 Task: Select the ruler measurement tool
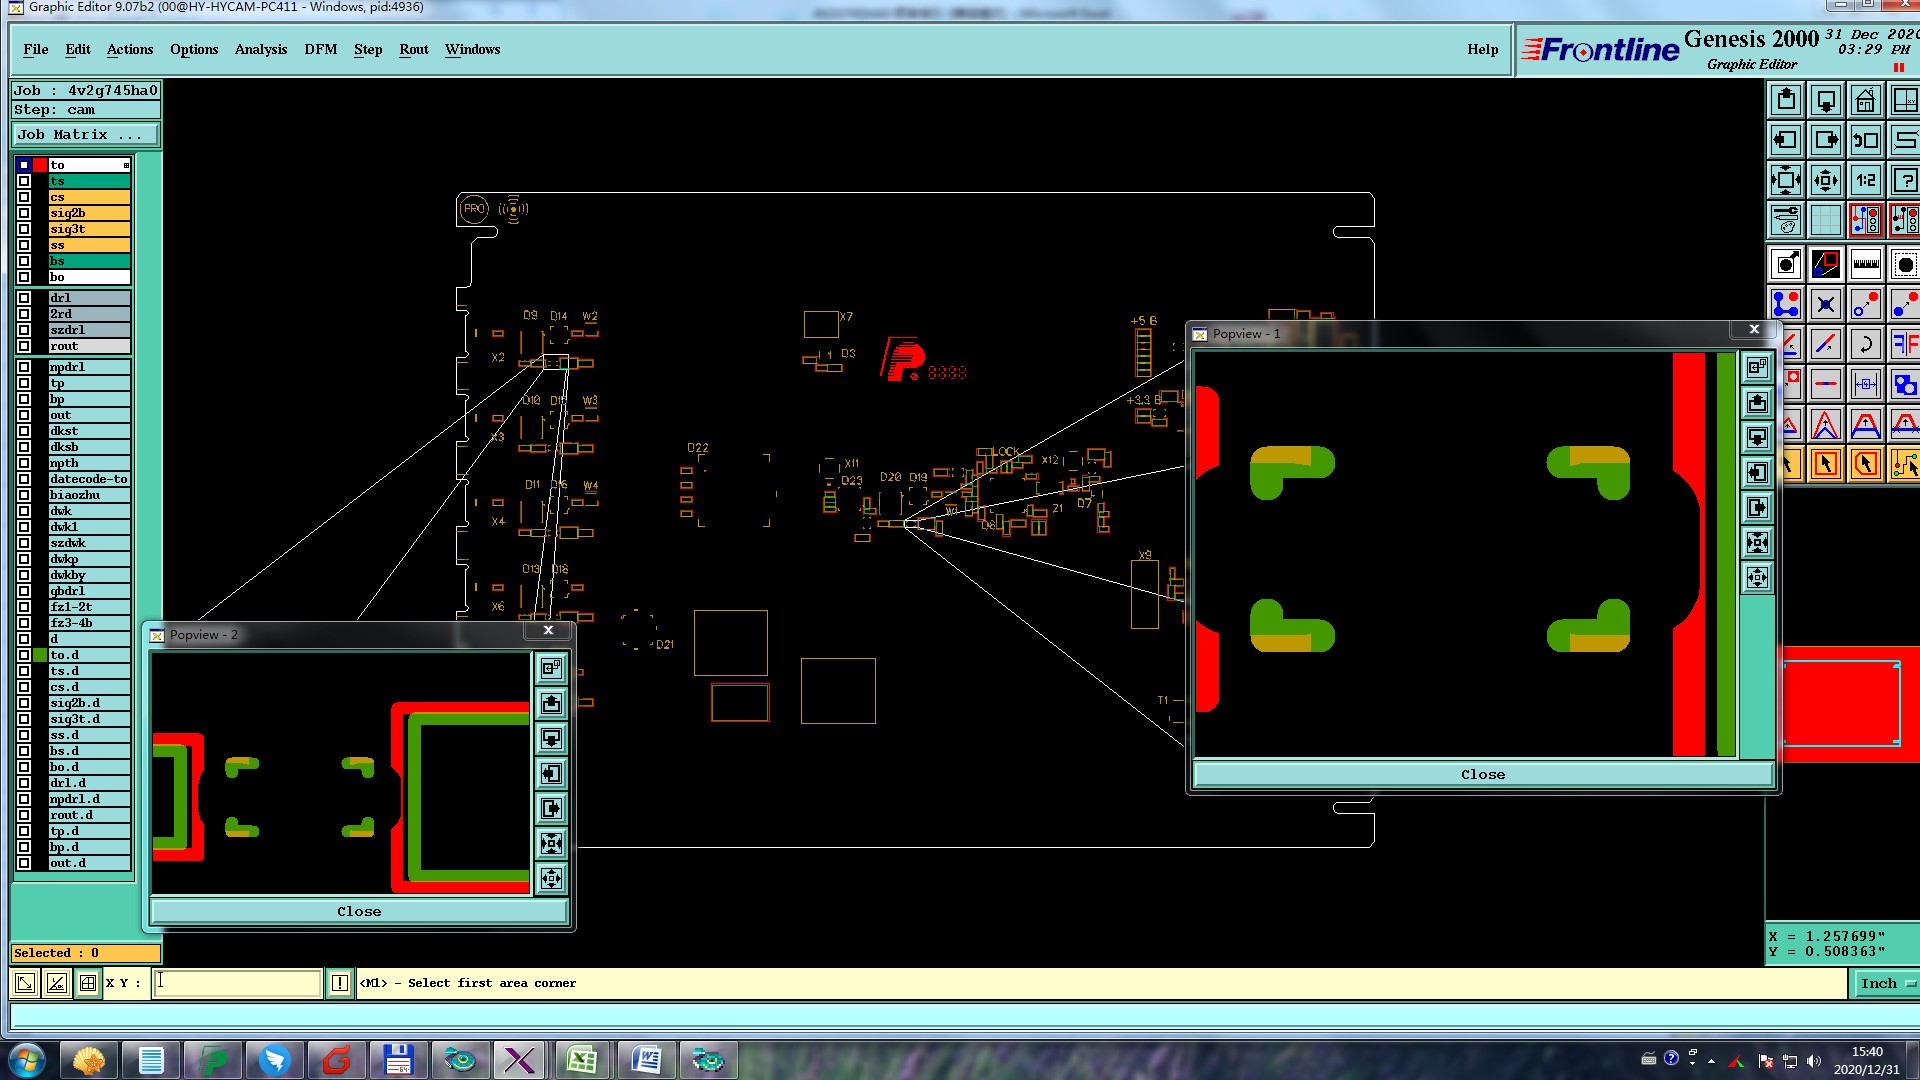tap(1865, 265)
